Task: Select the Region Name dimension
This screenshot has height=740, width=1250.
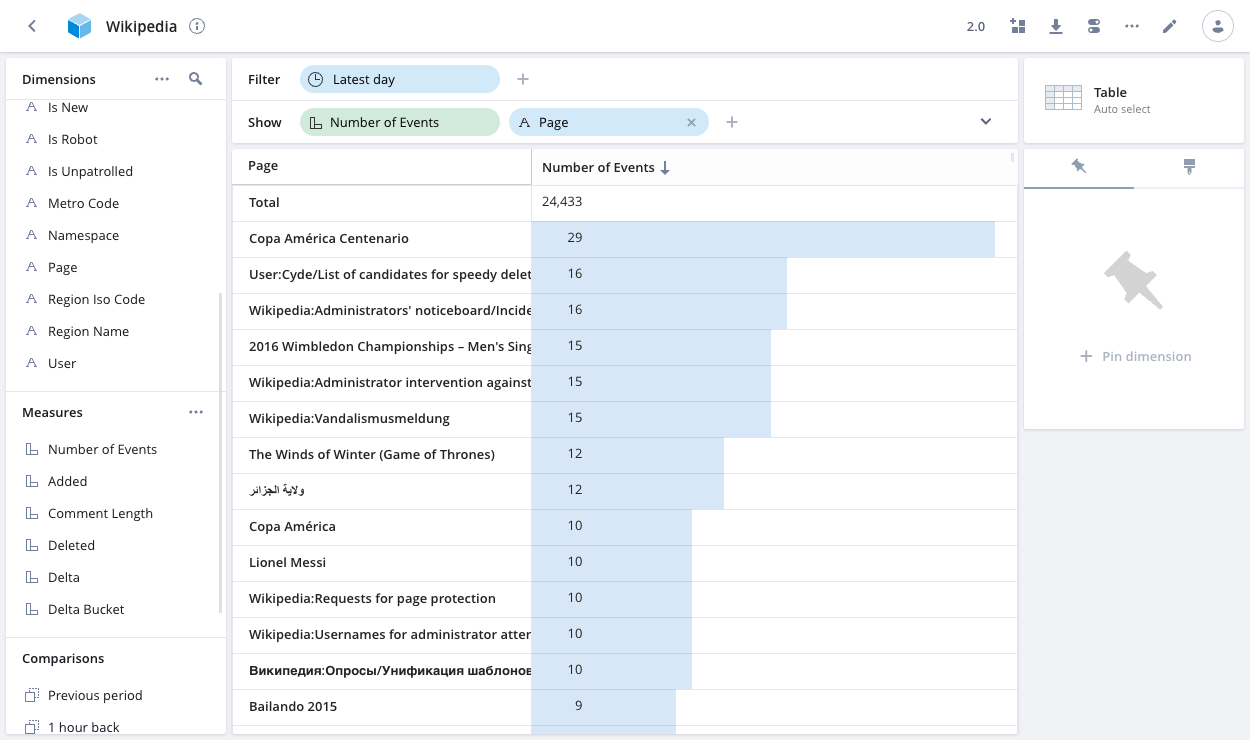Action: pos(116,331)
